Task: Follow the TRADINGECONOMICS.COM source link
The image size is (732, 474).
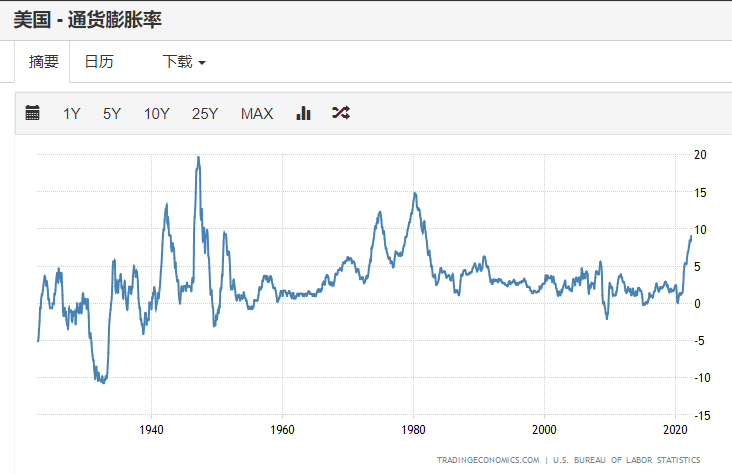Action: (488, 460)
